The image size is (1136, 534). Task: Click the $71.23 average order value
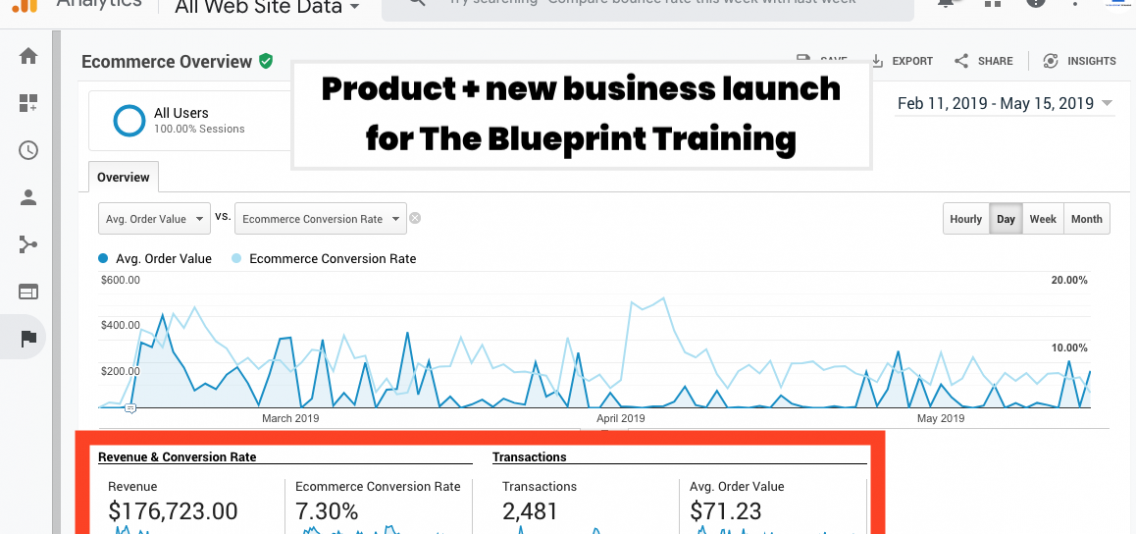tap(725, 511)
